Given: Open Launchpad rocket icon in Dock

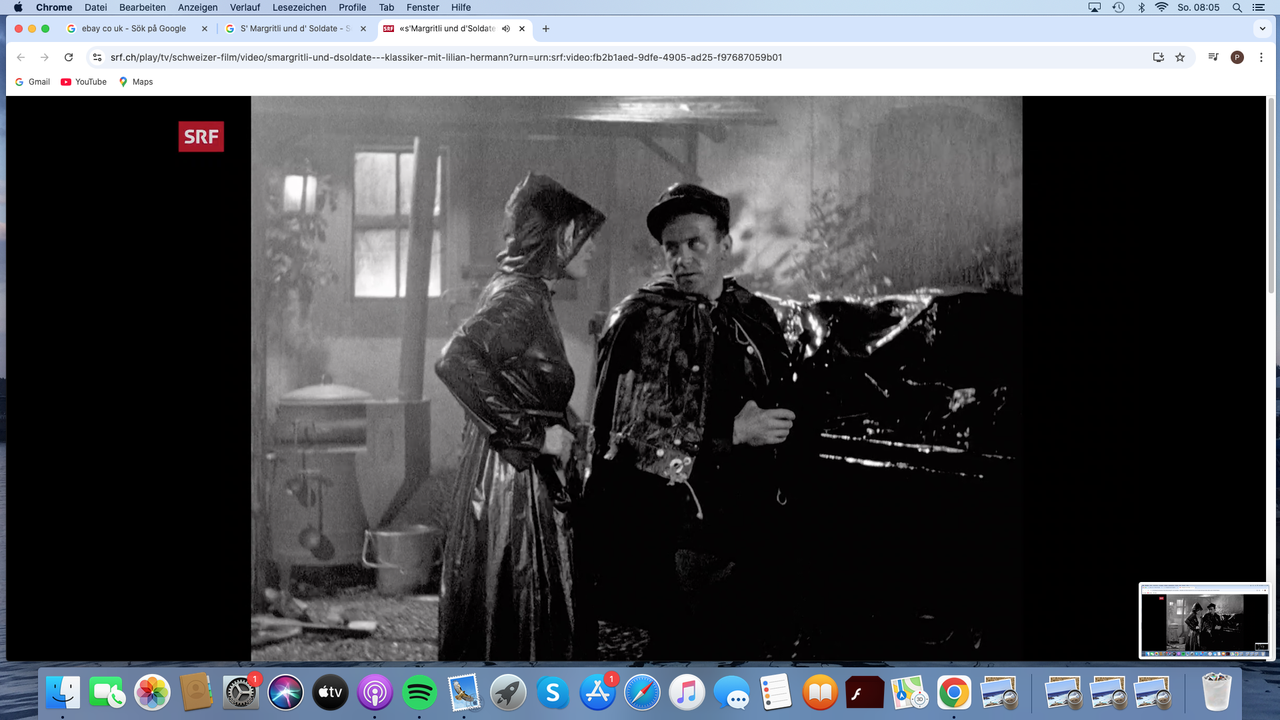Looking at the screenshot, I should point(508,691).
